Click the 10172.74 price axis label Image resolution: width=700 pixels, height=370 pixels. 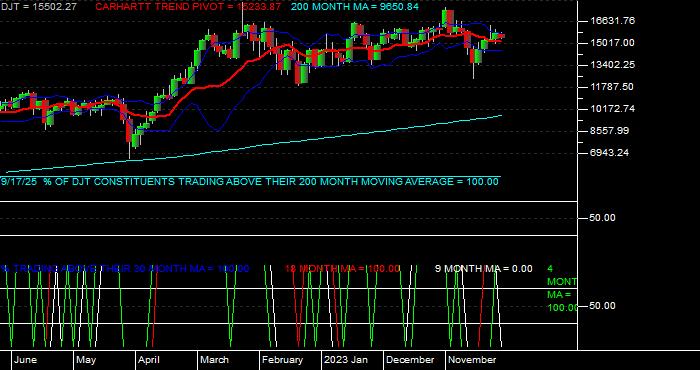(612, 108)
